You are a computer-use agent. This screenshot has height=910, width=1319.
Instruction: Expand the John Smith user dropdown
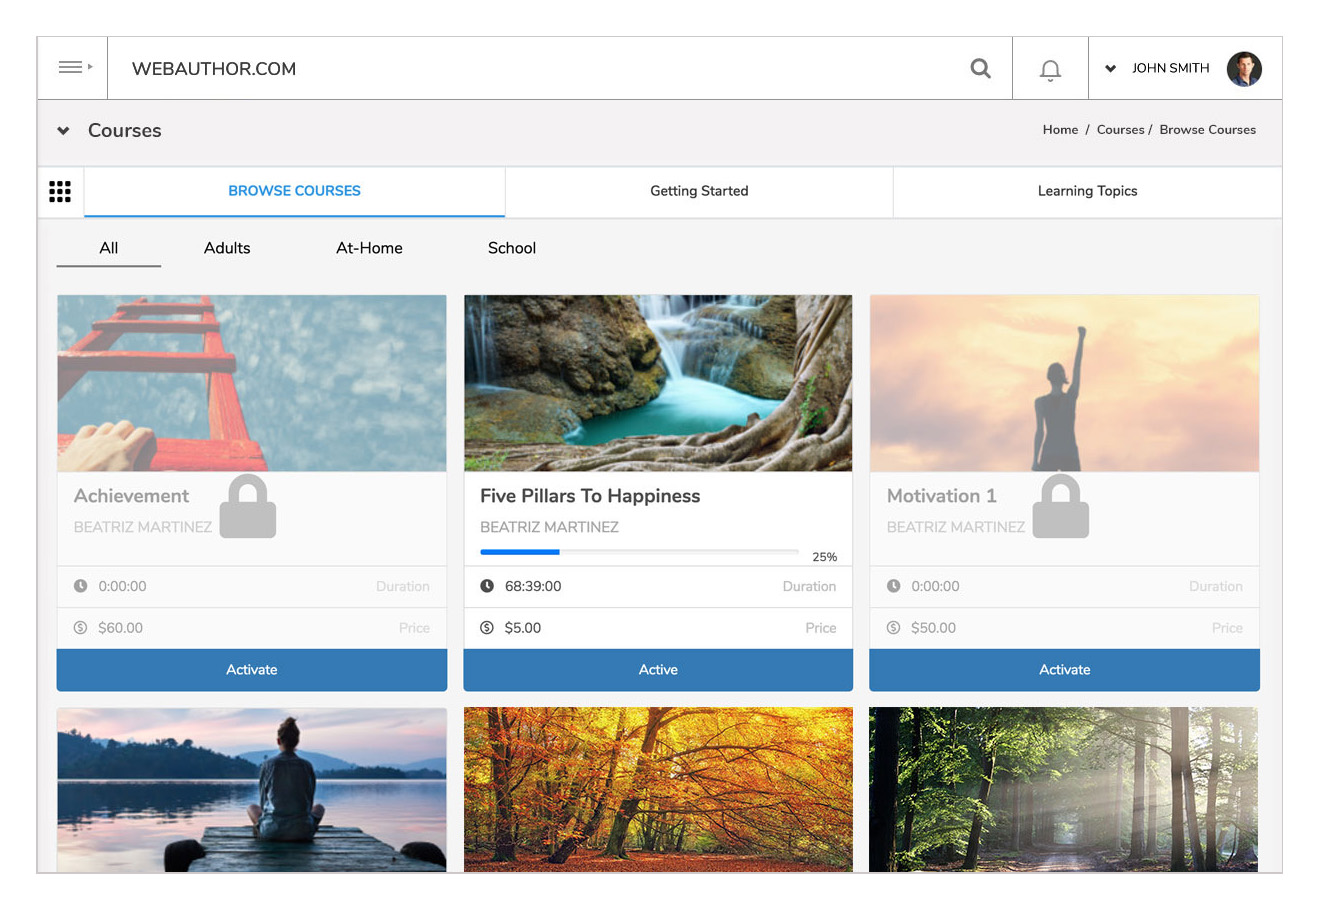click(1110, 69)
